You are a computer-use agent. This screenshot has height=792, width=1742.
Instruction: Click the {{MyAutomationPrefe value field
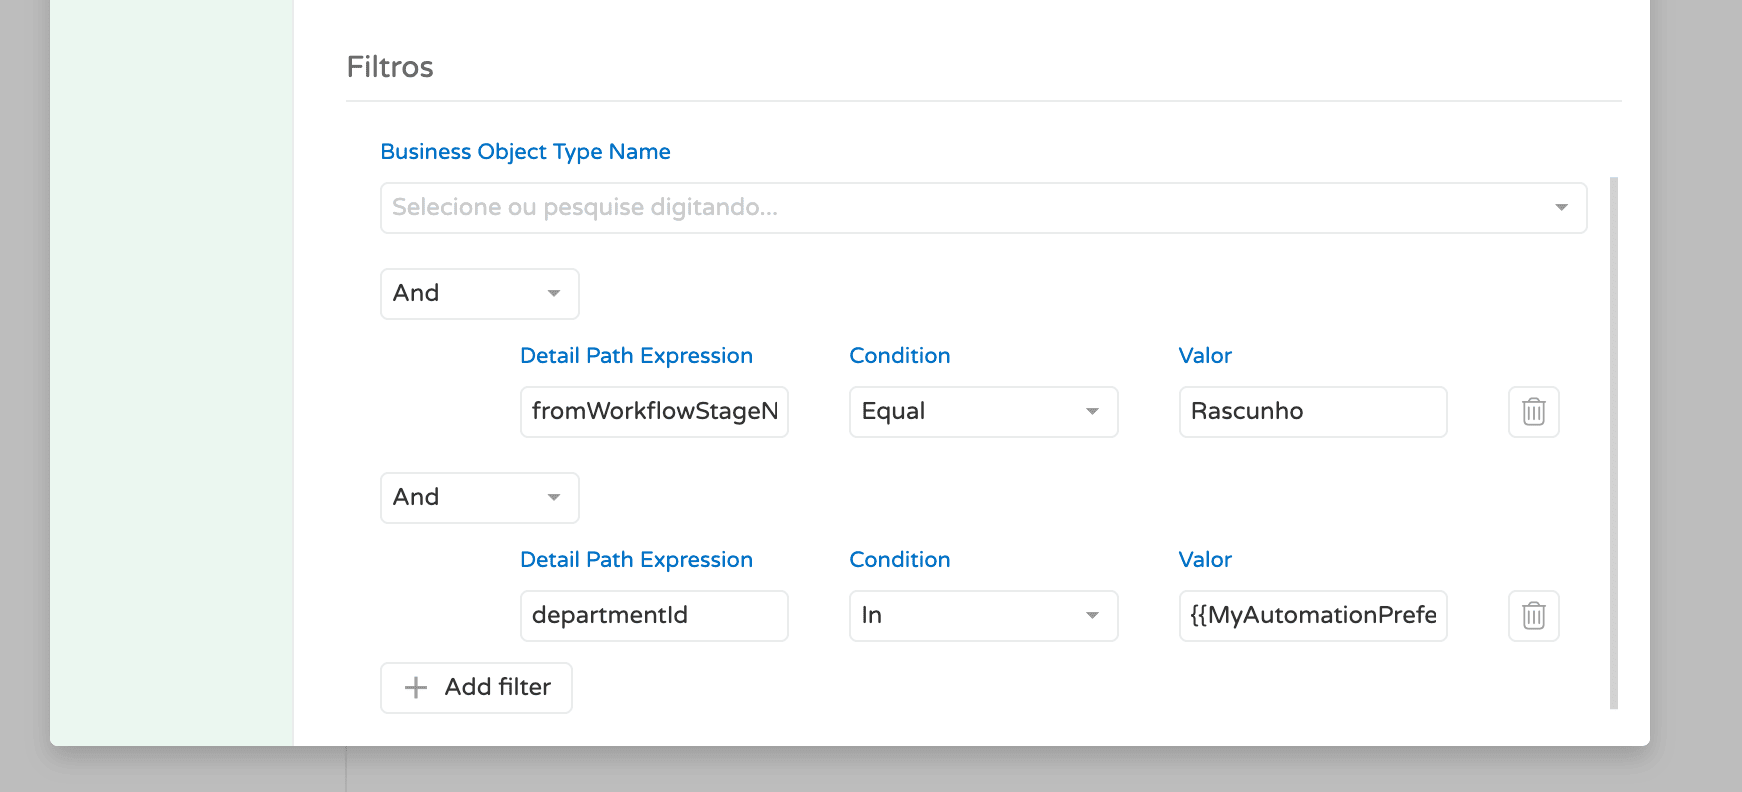pos(1312,616)
